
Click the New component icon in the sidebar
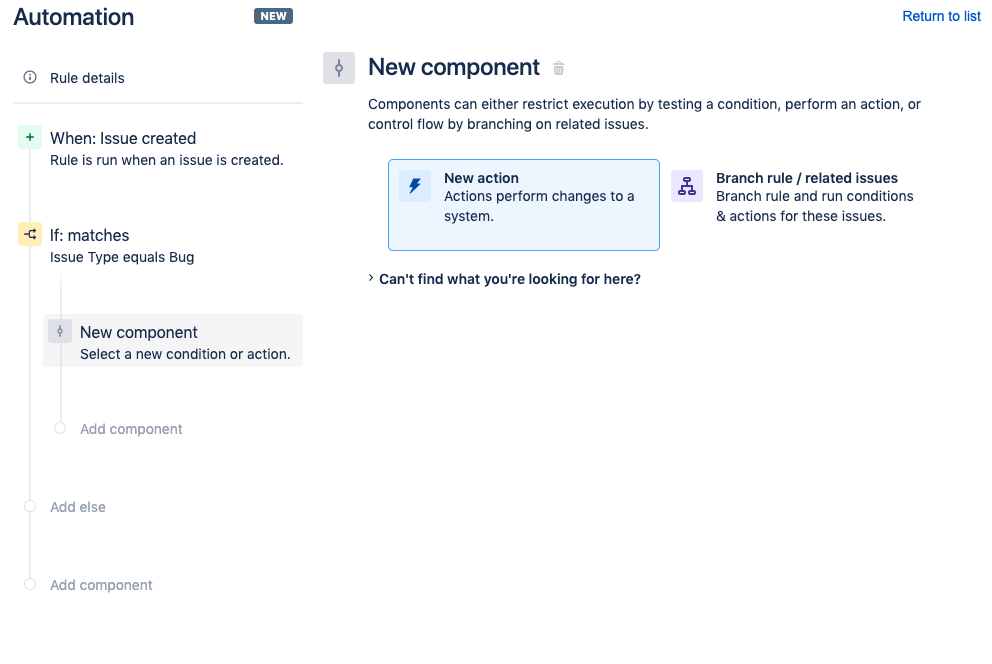click(x=60, y=331)
